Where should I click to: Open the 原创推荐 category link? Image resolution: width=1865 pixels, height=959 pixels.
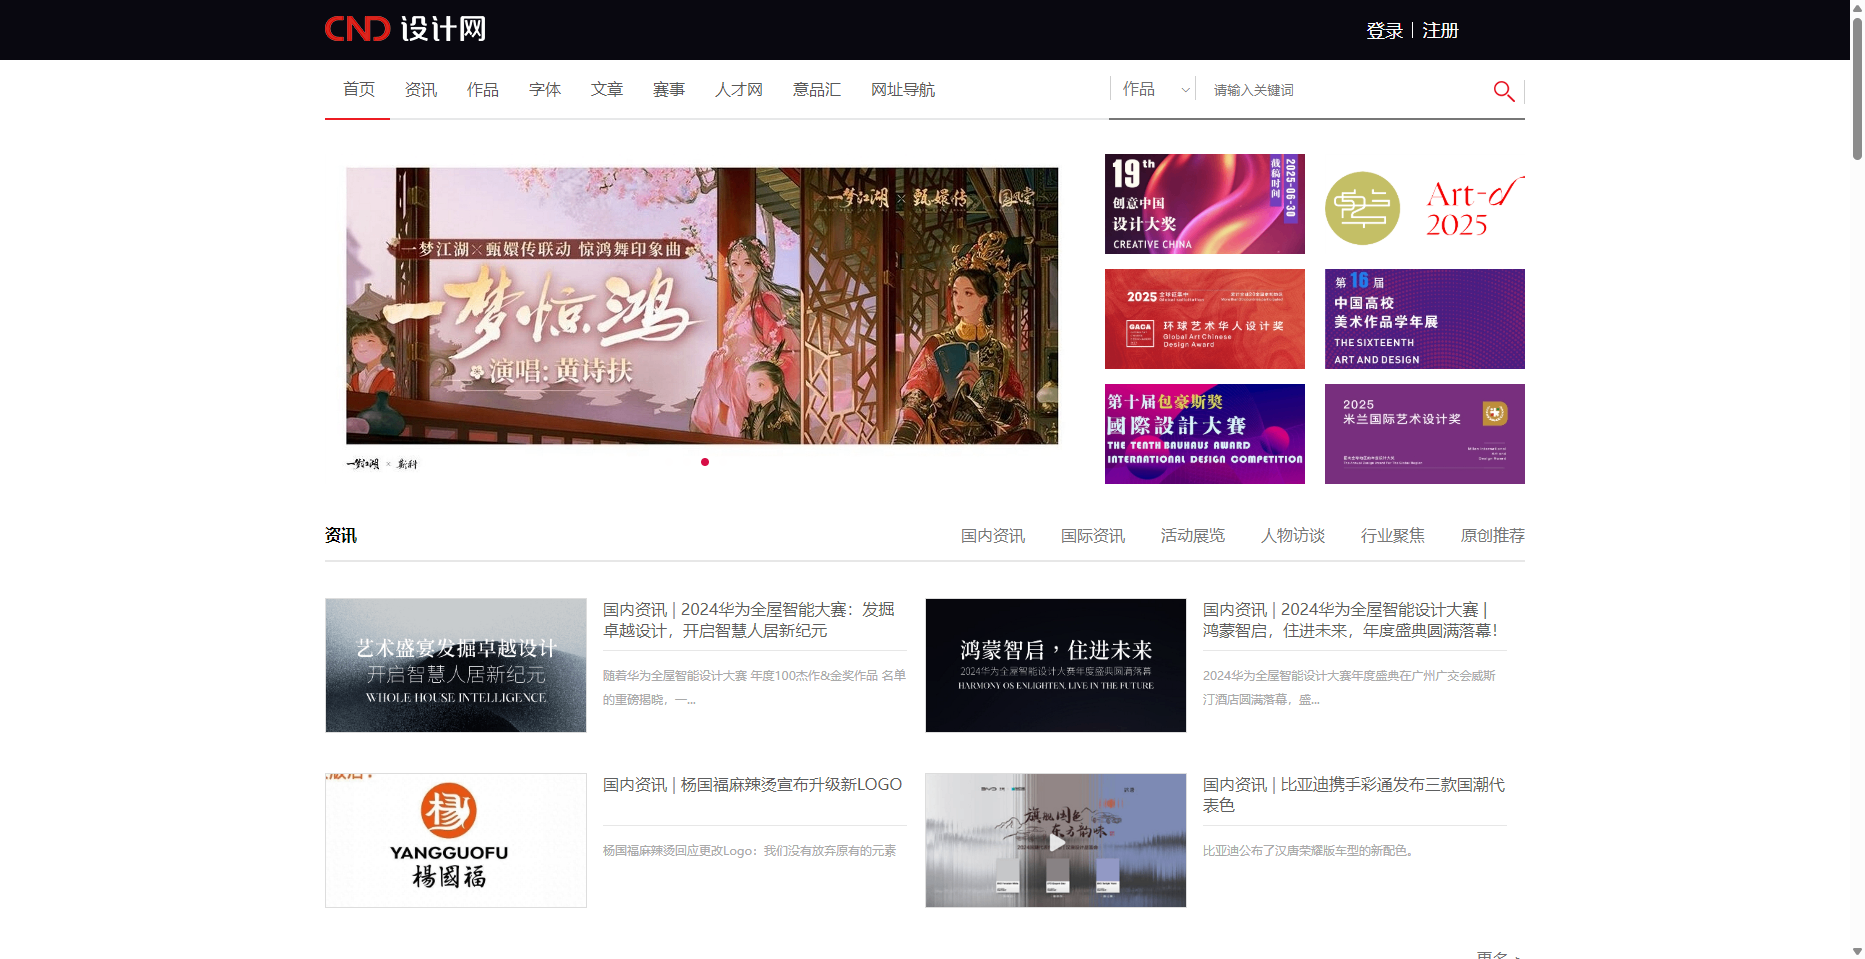[x=1492, y=536]
